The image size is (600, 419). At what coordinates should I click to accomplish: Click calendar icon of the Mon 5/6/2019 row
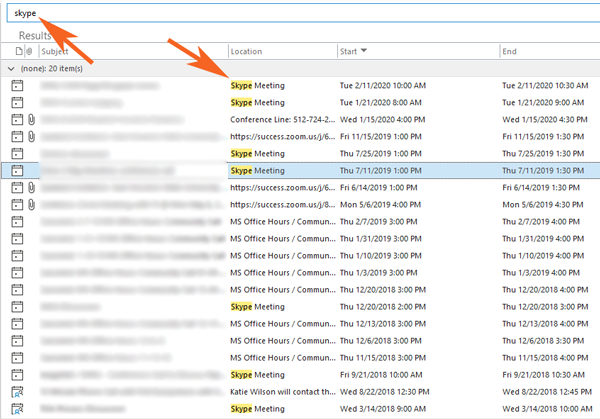17,205
